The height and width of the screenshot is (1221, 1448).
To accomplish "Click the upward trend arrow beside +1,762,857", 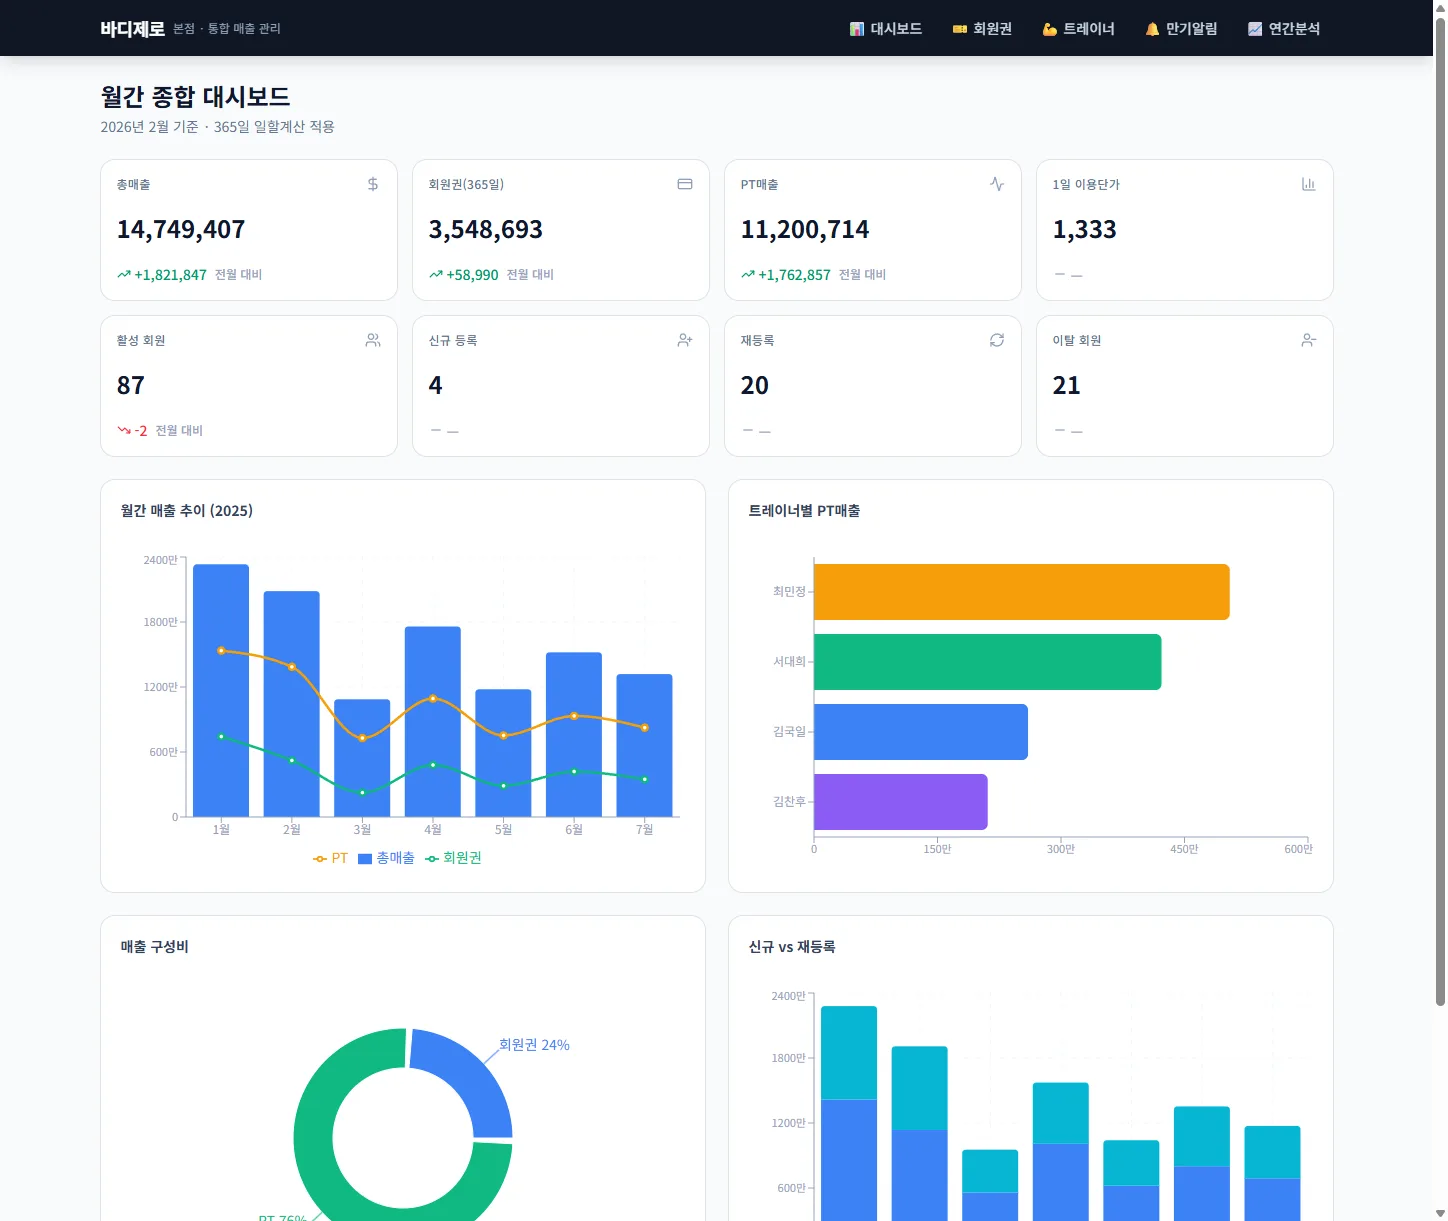I will [x=748, y=275].
